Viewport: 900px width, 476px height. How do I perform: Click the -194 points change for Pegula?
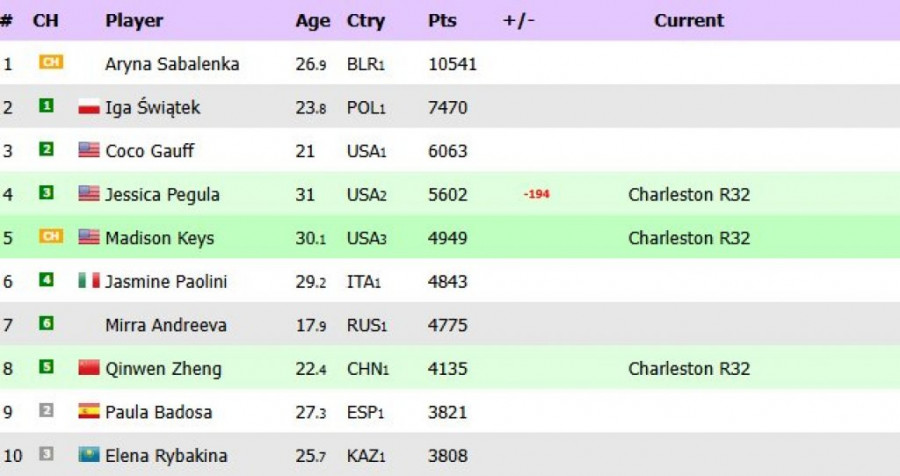[x=537, y=194]
